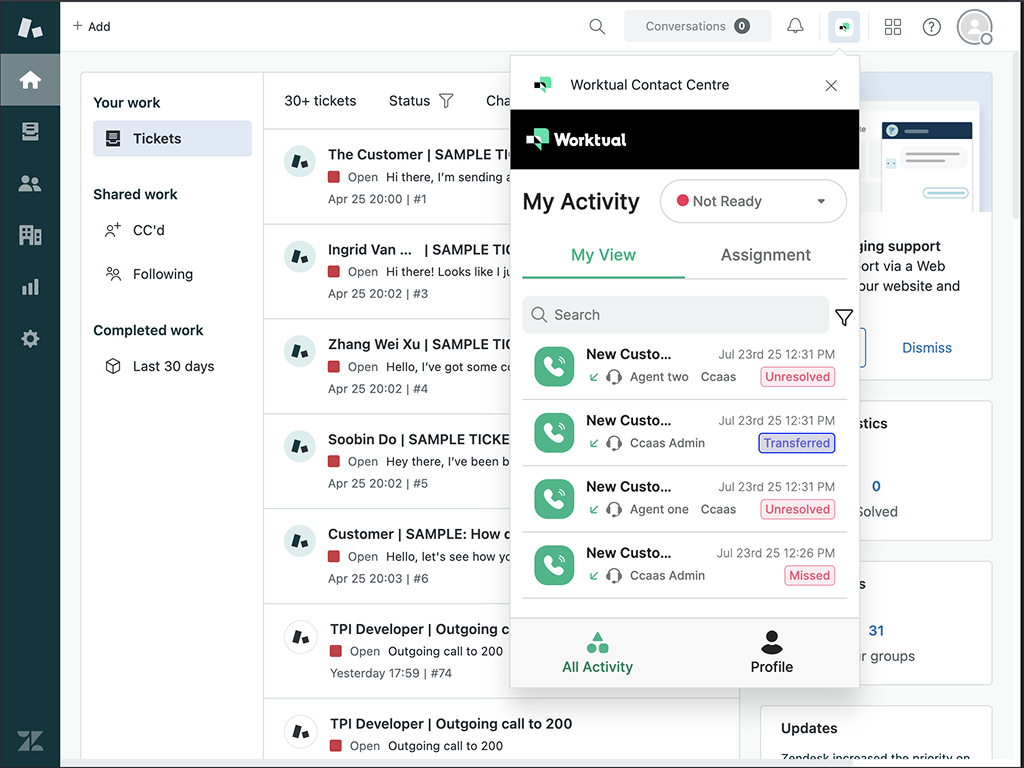Select the My View tab
This screenshot has height=768, width=1024.
[x=603, y=255]
